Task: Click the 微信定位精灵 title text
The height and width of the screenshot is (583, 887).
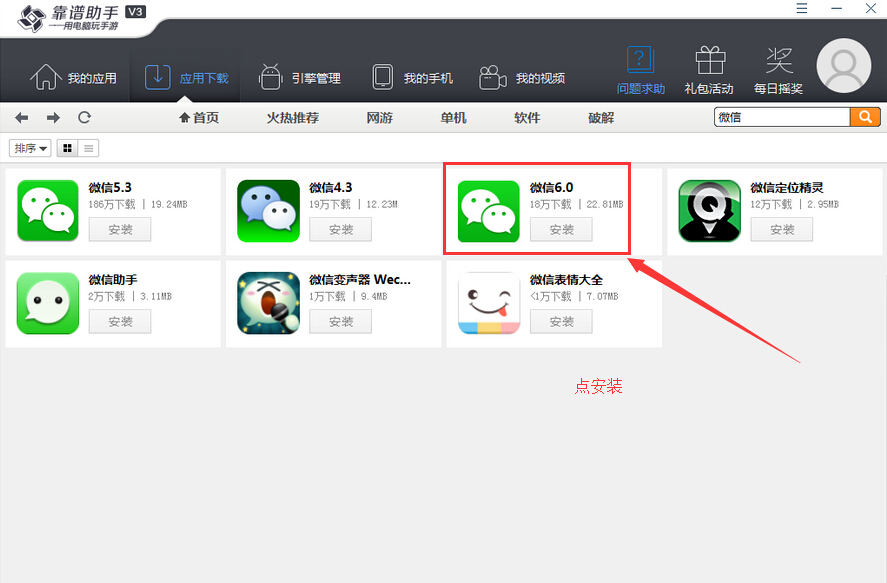Action: coord(787,187)
